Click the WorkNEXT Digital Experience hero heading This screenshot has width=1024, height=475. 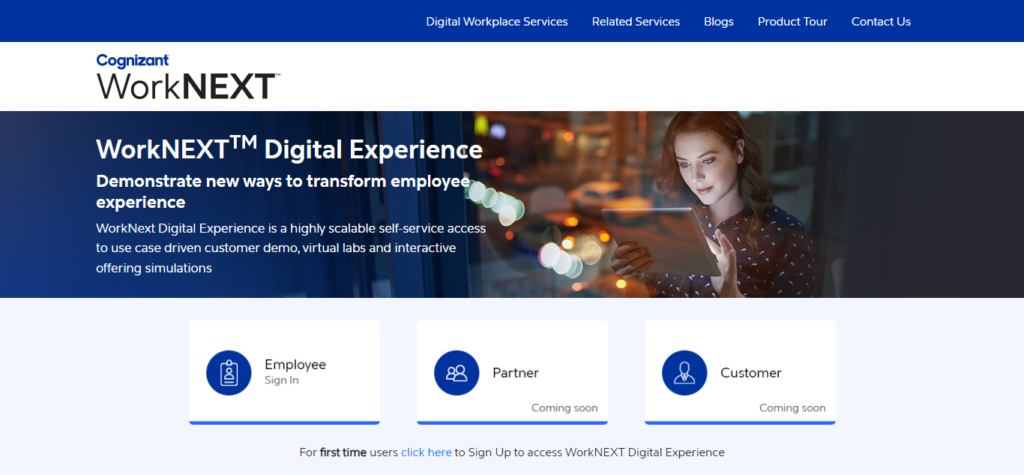pos(289,150)
